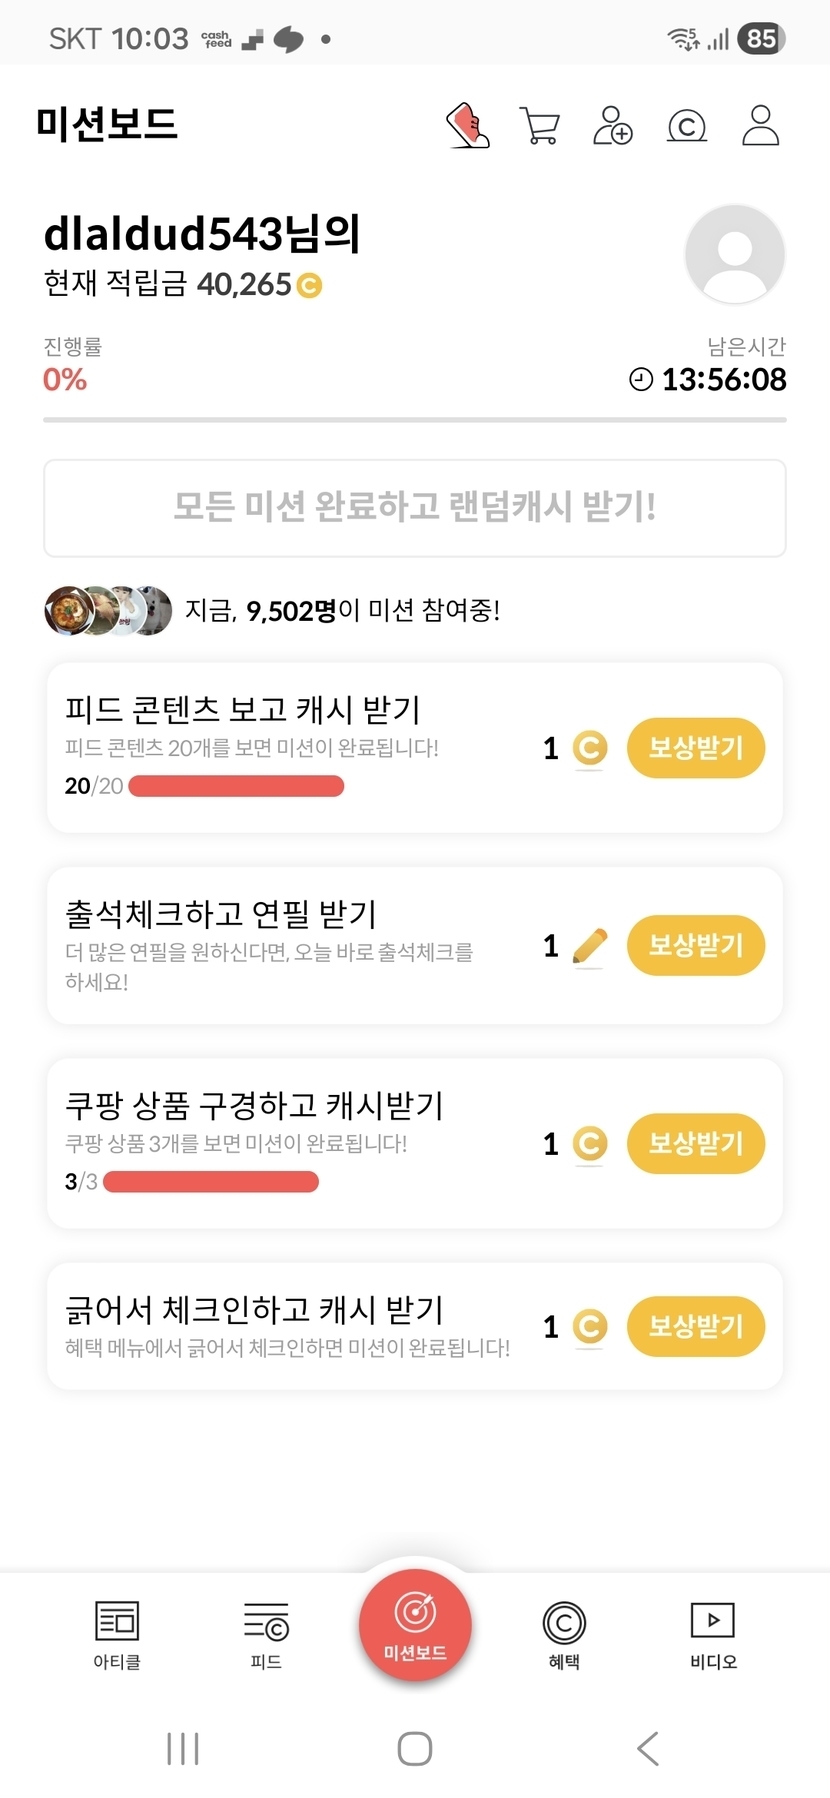This screenshot has width=830, height=1798.
Task: Tap the red sneaker icon in header
Action: coord(467,126)
